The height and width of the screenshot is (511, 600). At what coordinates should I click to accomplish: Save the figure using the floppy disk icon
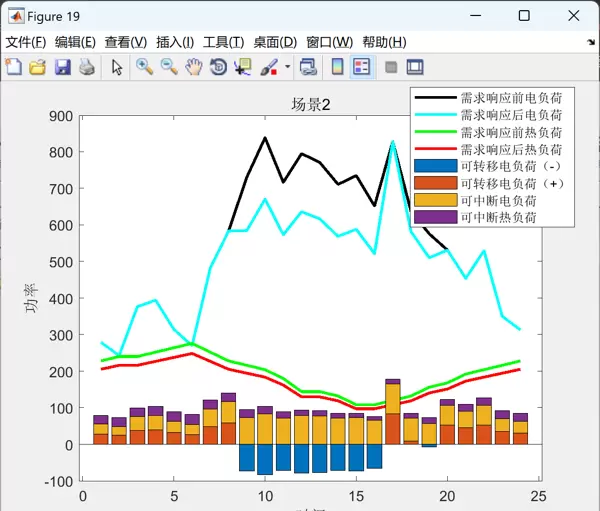click(x=62, y=67)
